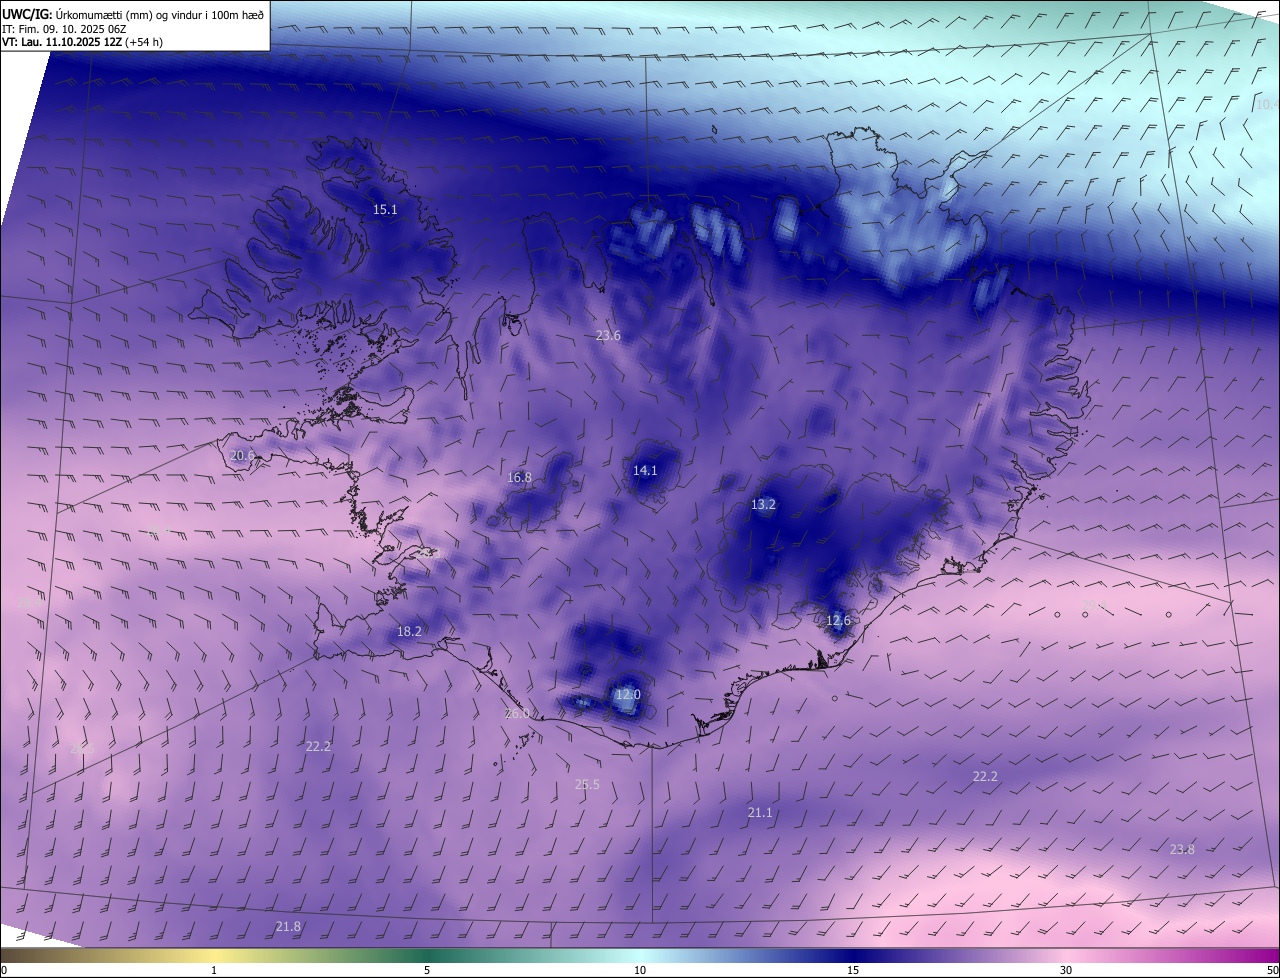
Task: Select the 18.2 value on the southwest peninsula
Action: [x=409, y=632]
